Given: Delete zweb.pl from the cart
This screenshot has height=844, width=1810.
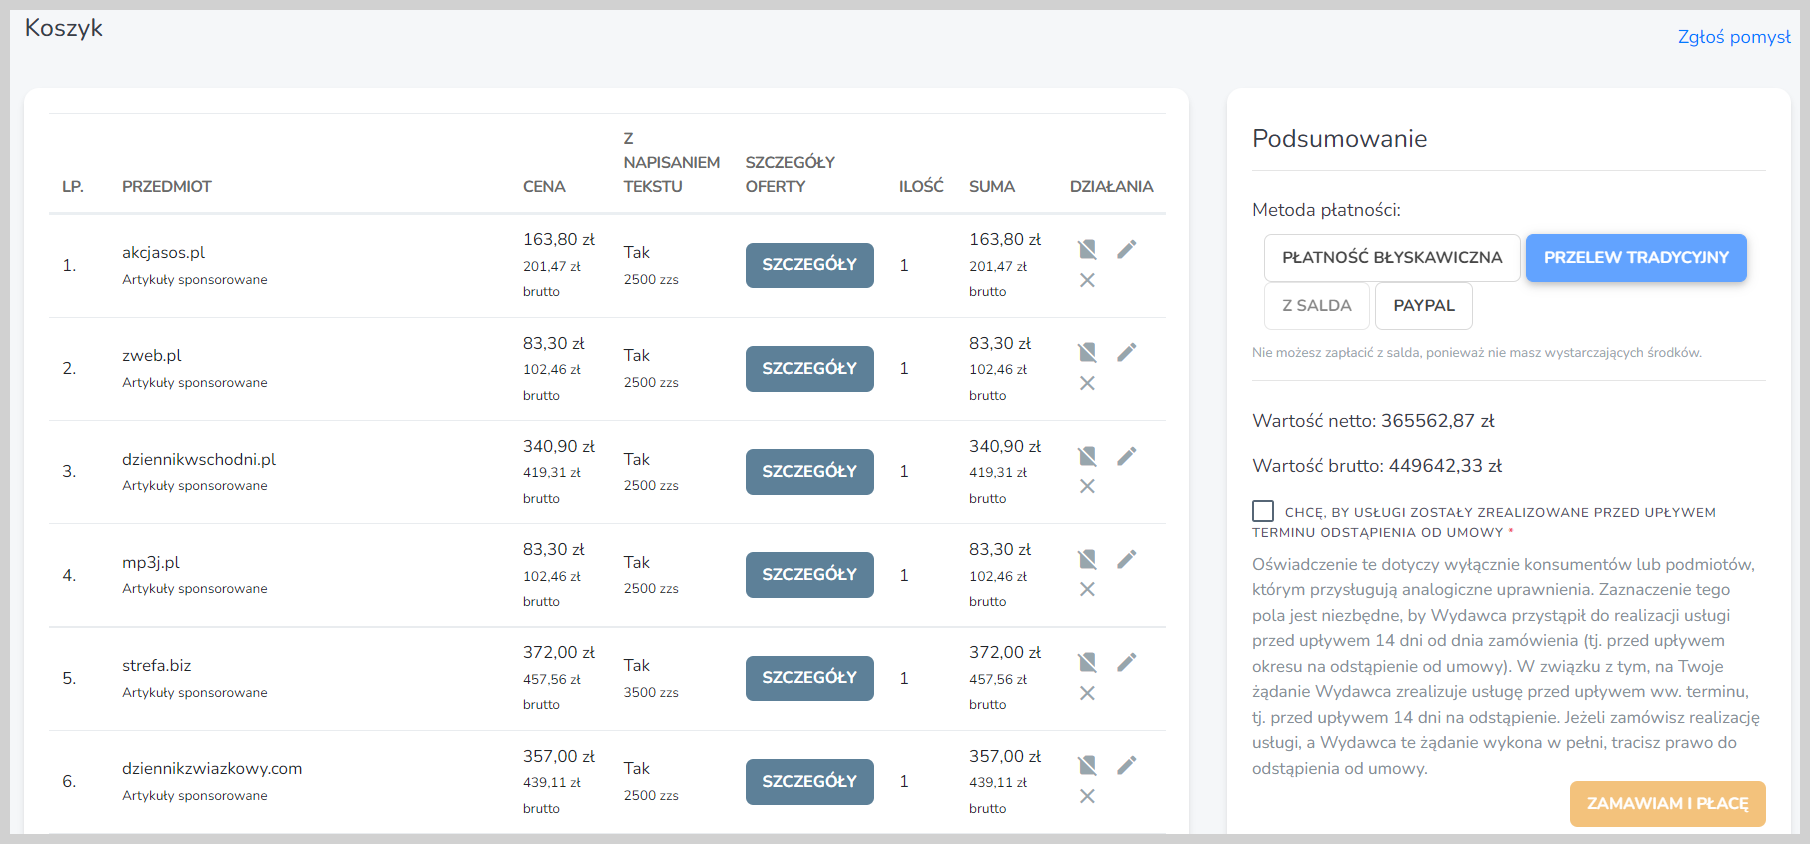Looking at the screenshot, I should pos(1087,383).
